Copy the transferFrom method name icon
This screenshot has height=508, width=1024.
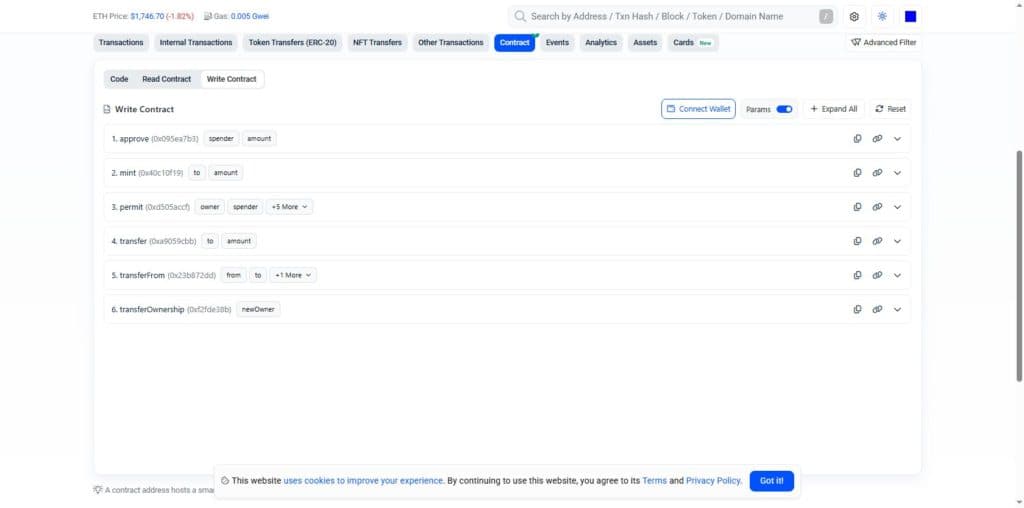pos(857,275)
